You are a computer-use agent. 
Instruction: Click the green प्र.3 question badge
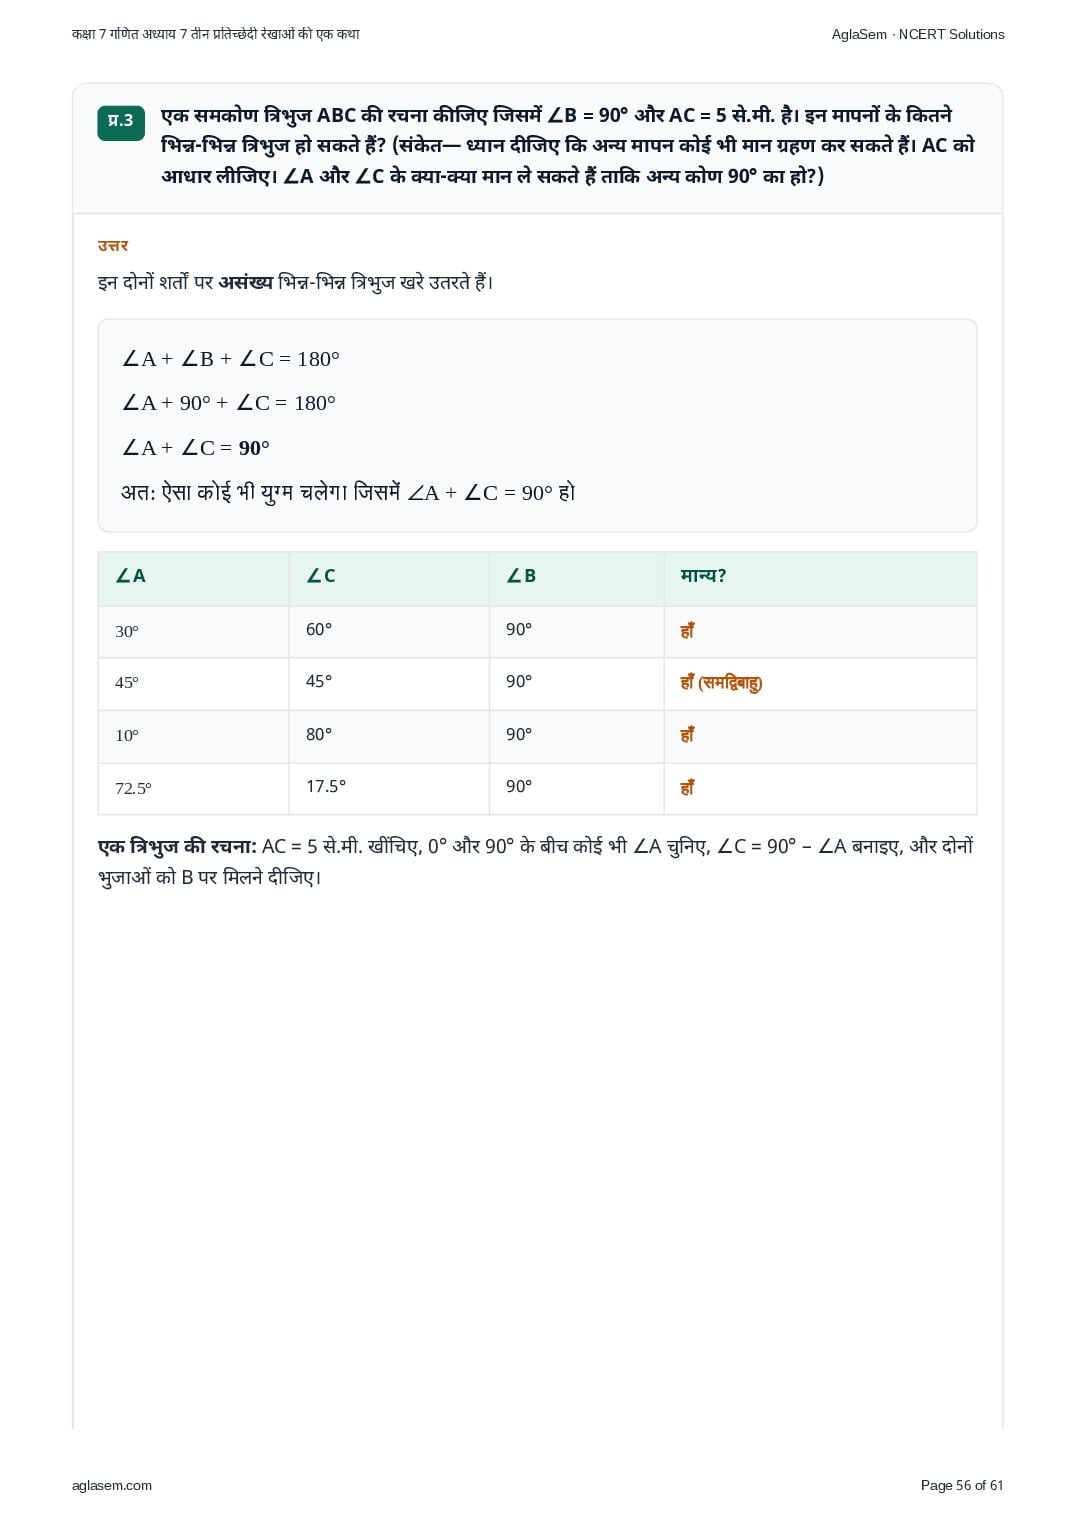tap(121, 122)
